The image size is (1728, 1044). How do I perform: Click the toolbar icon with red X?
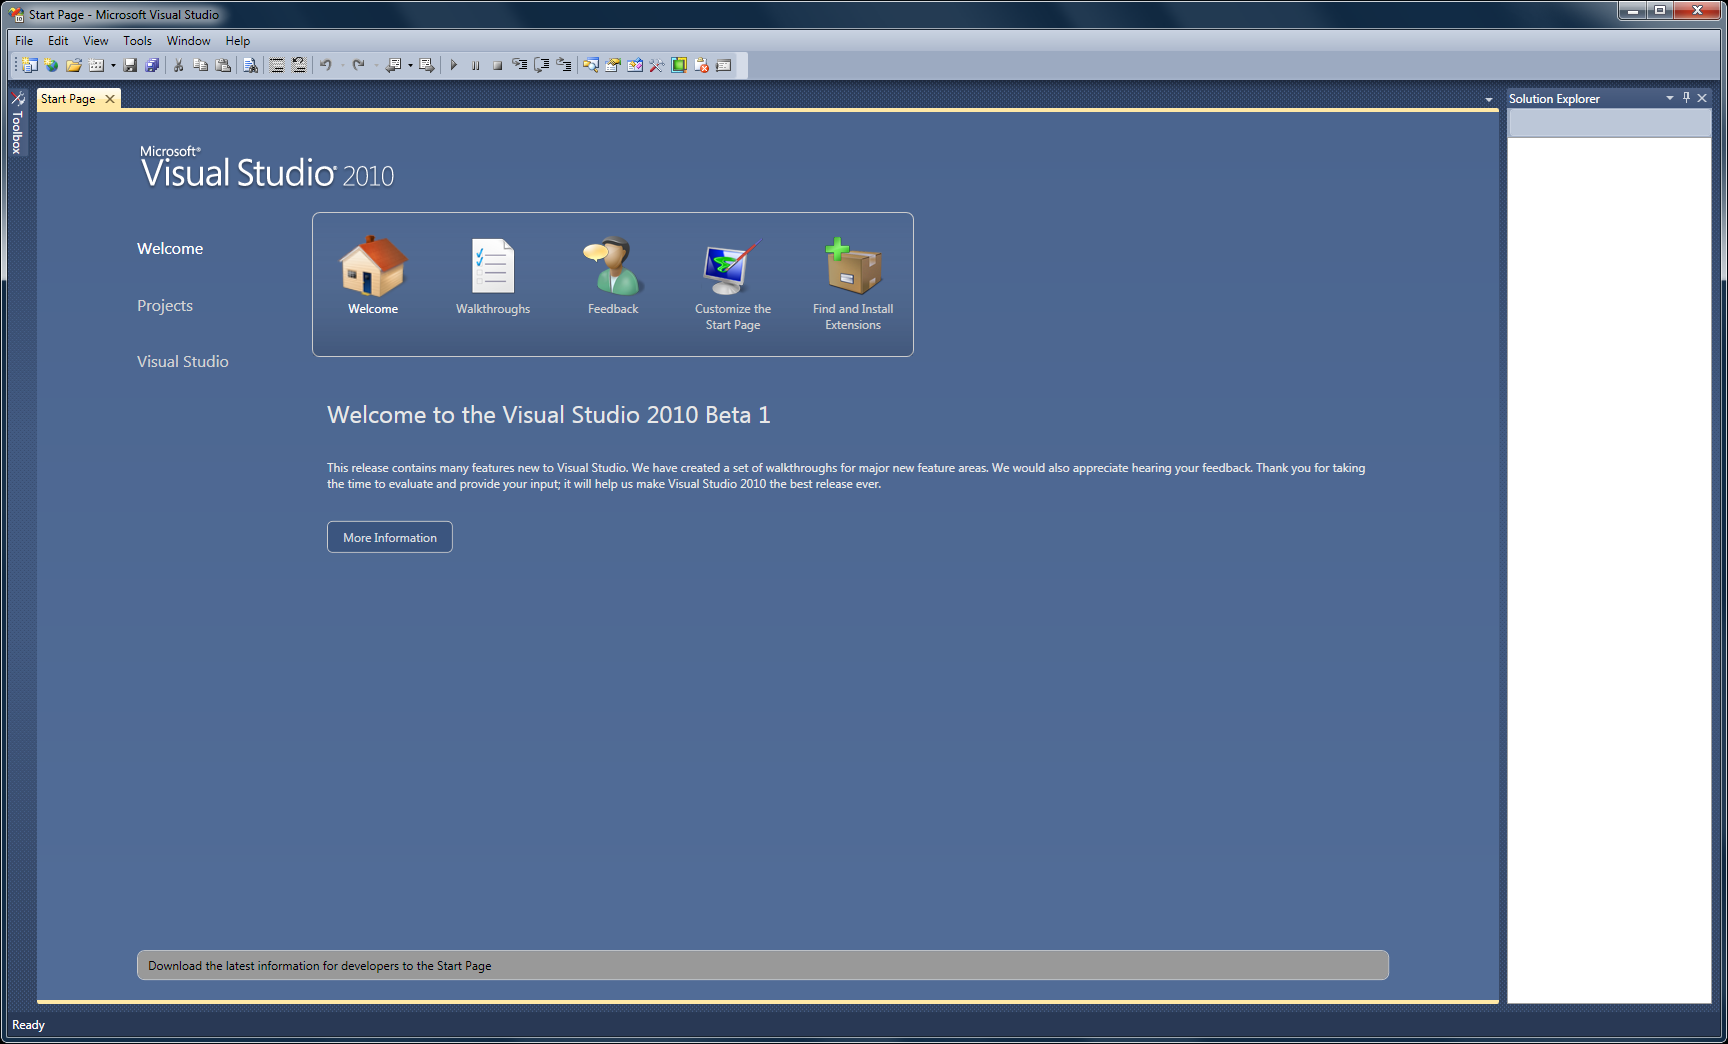[701, 65]
